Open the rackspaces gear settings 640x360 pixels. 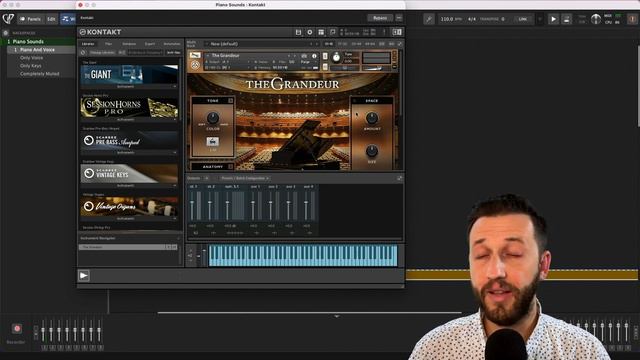click(6, 33)
